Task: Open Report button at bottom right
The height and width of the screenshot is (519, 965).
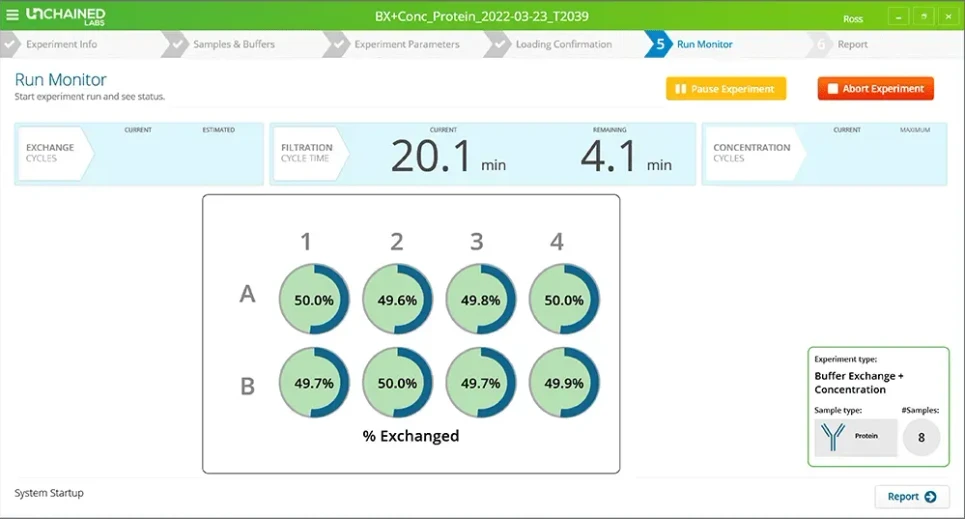Action: [x=912, y=496]
